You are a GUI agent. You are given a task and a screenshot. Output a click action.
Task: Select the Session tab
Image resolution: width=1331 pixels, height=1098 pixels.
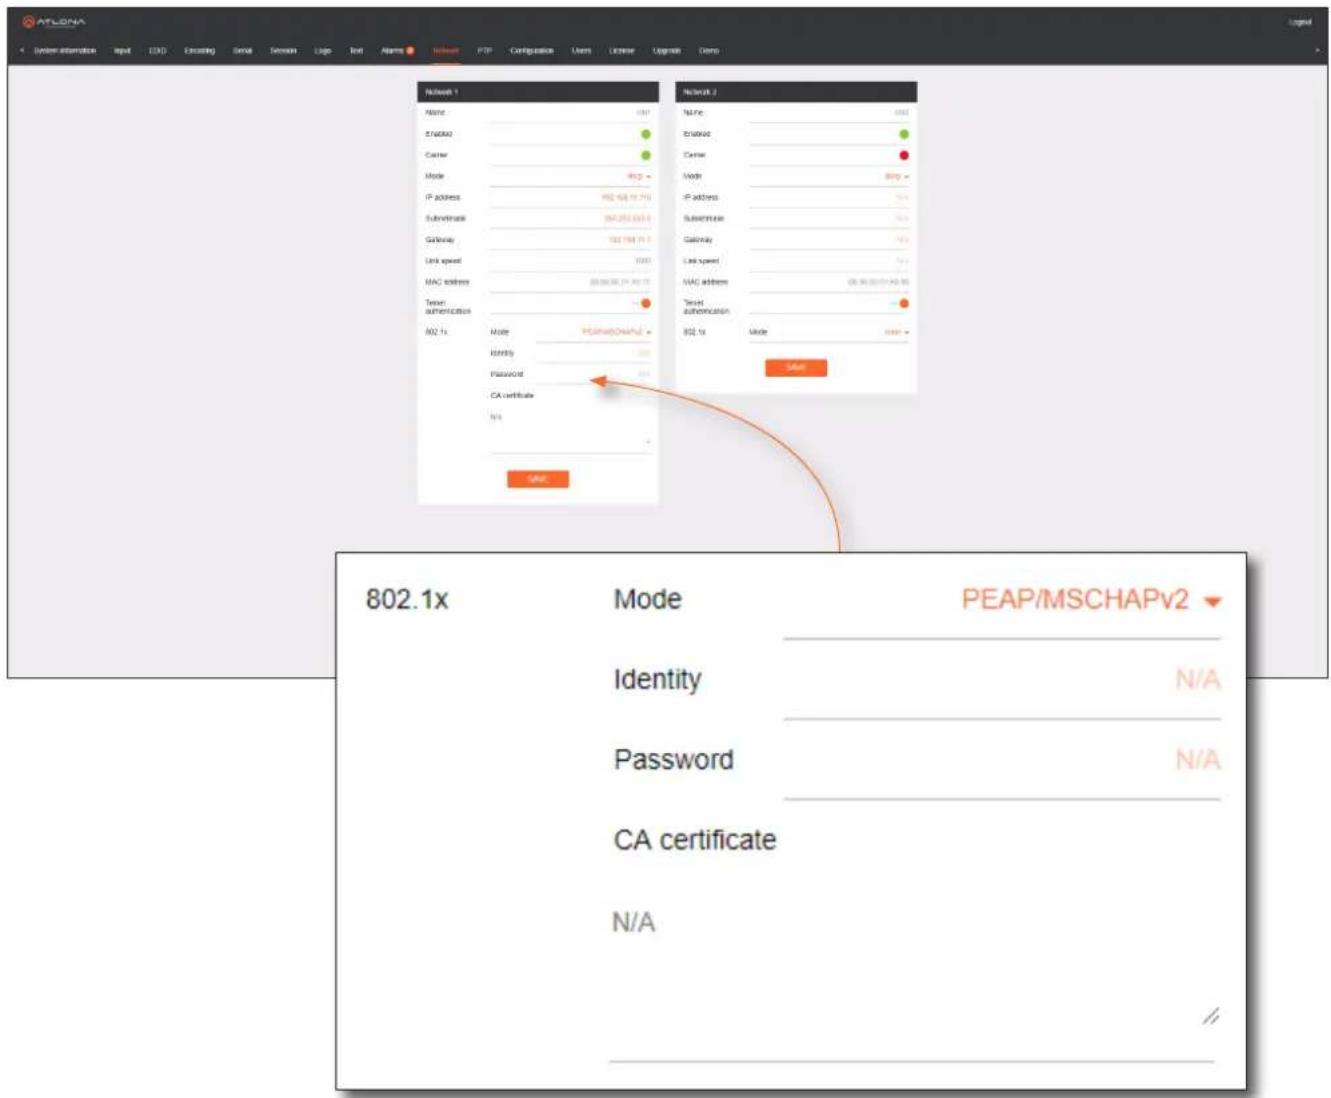[283, 51]
